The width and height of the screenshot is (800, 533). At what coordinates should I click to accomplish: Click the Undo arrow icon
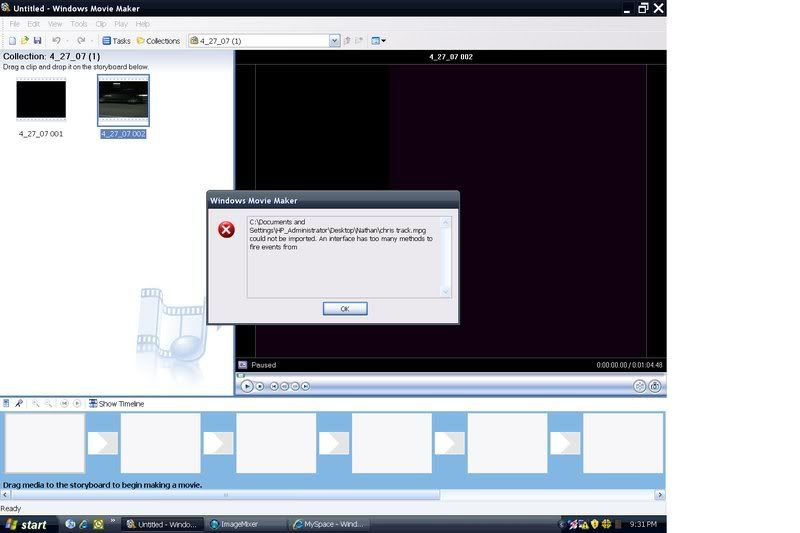(x=56, y=41)
